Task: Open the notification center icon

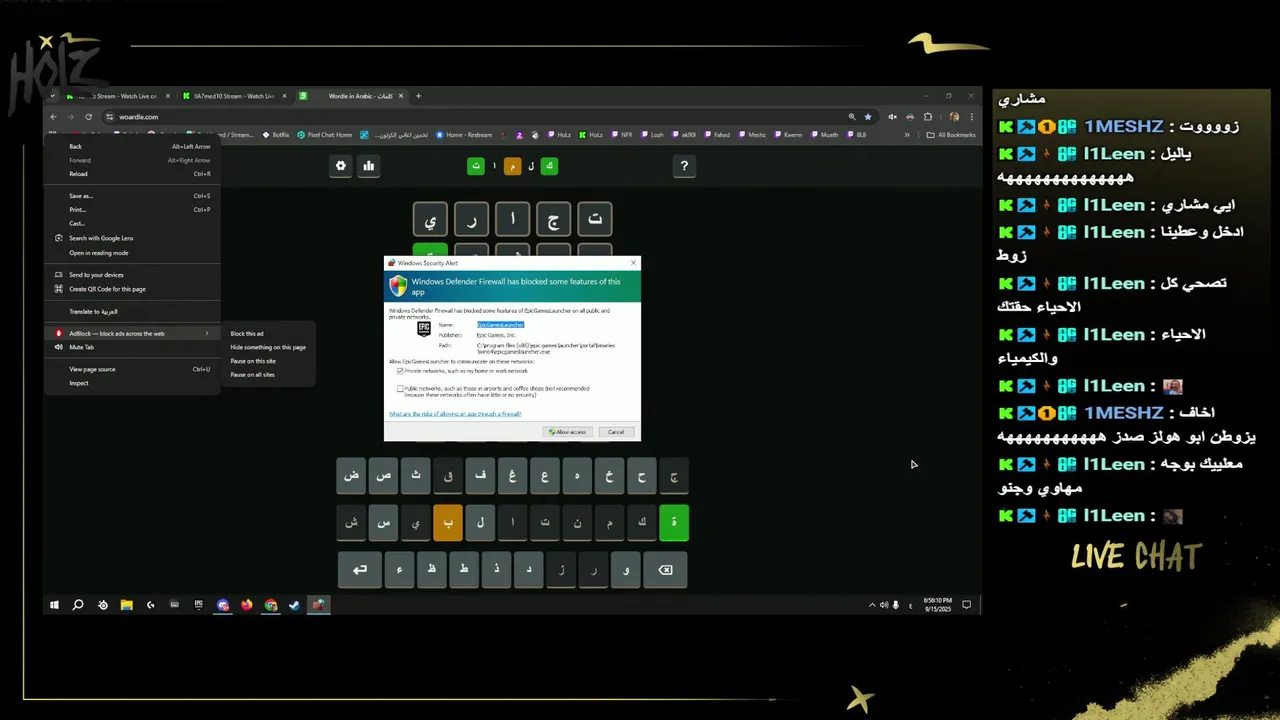Action: (966, 605)
